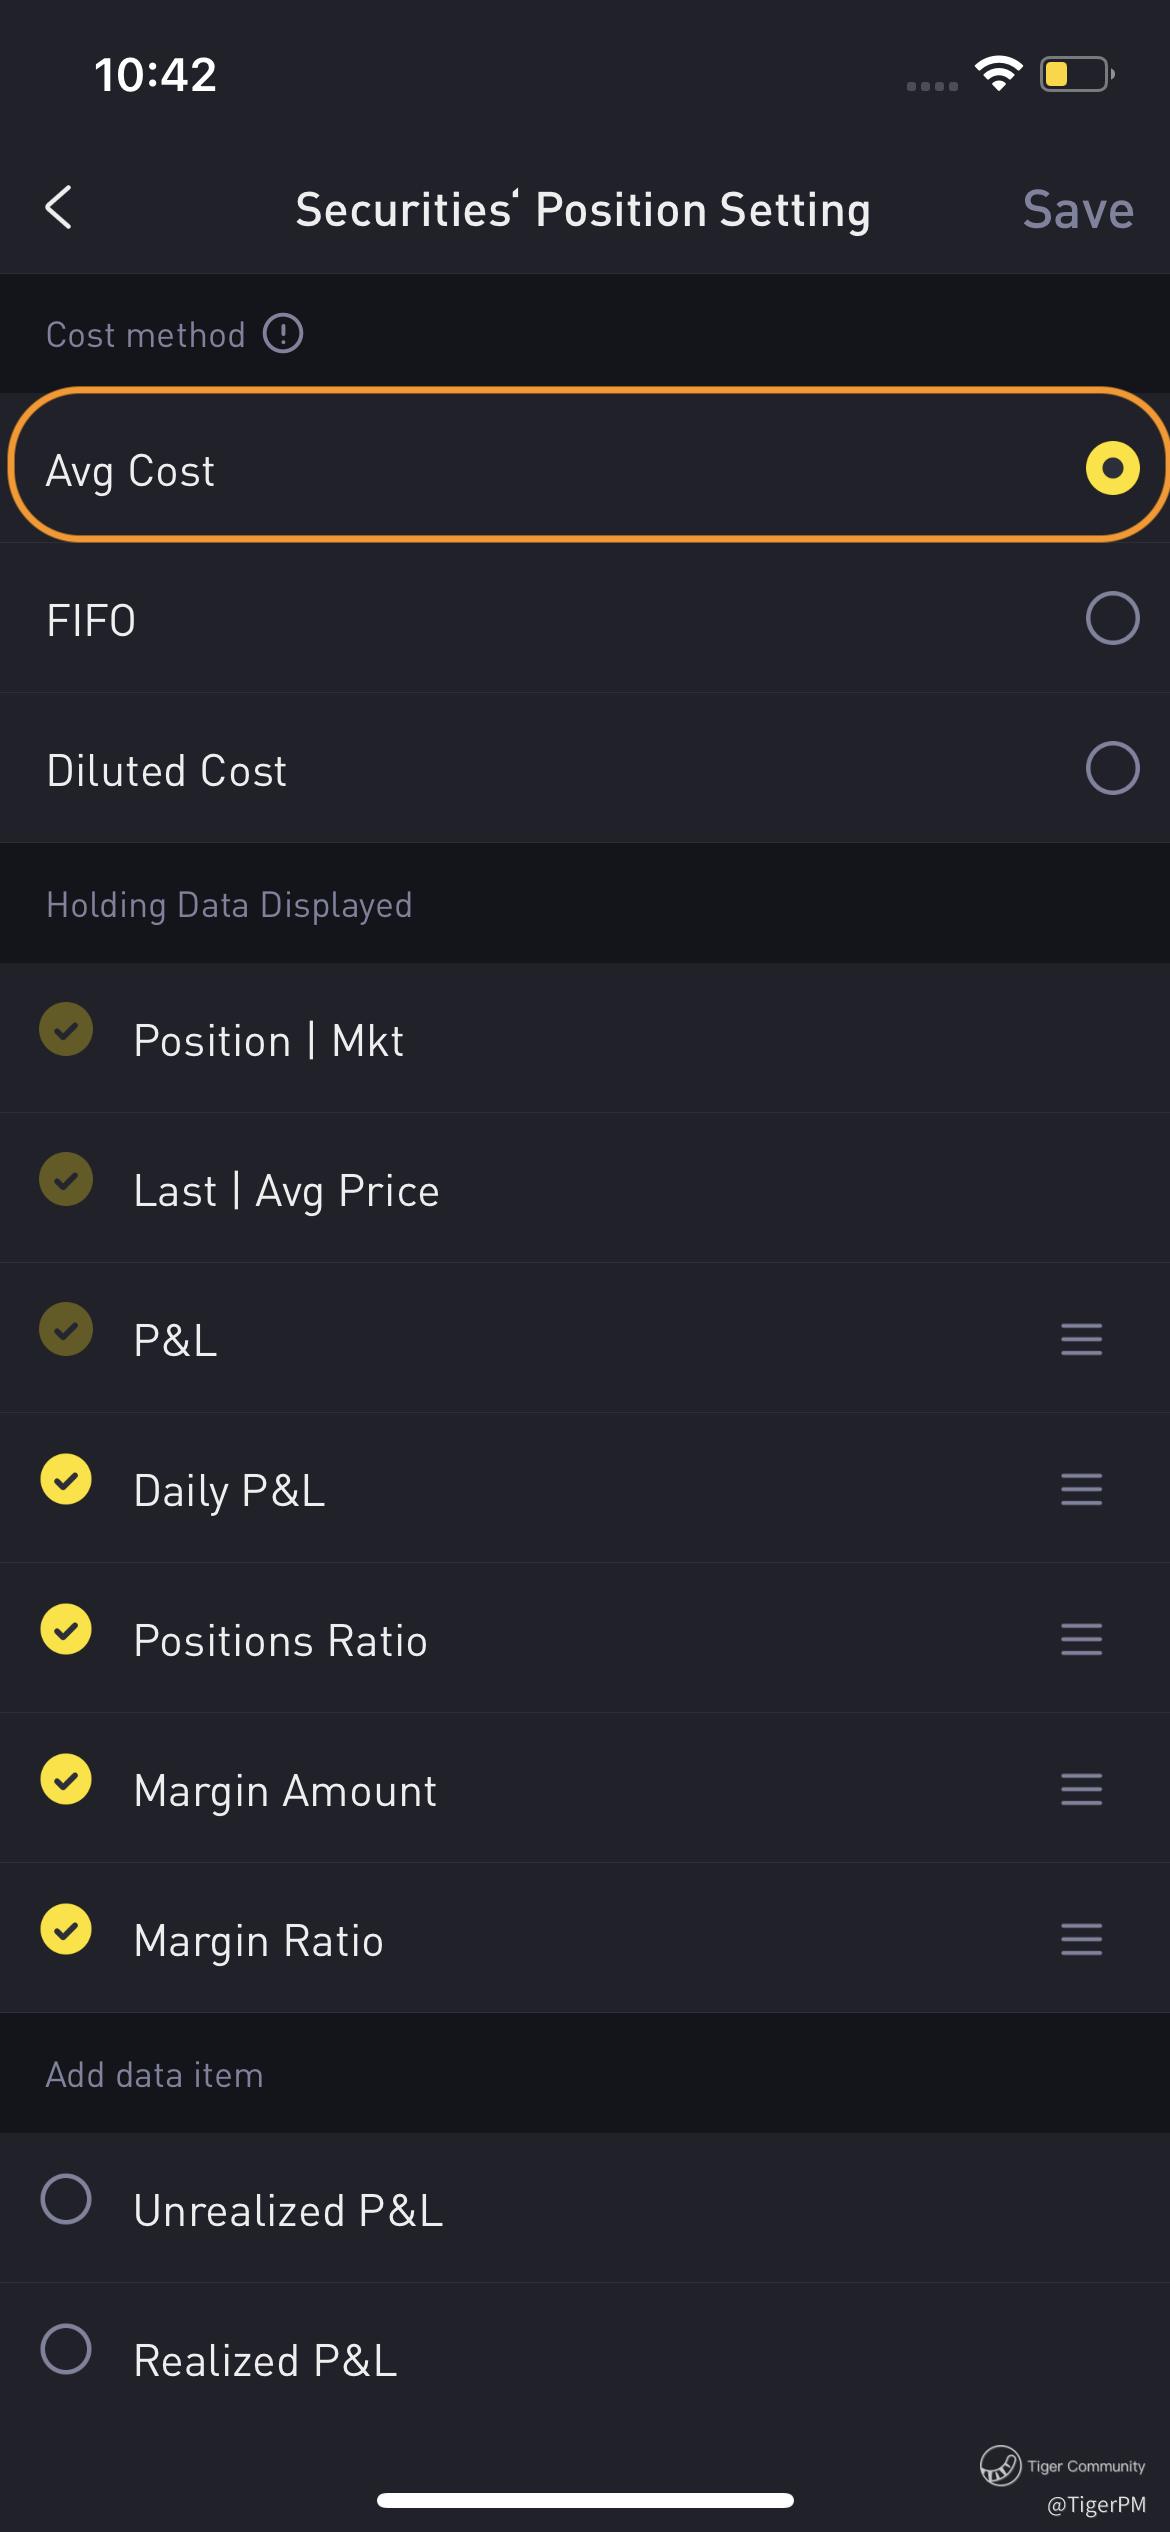Screen dimensions: 1170x2532
Task: Tap the Tiger Community logo icon
Action: pyautogui.click(x=999, y=2464)
